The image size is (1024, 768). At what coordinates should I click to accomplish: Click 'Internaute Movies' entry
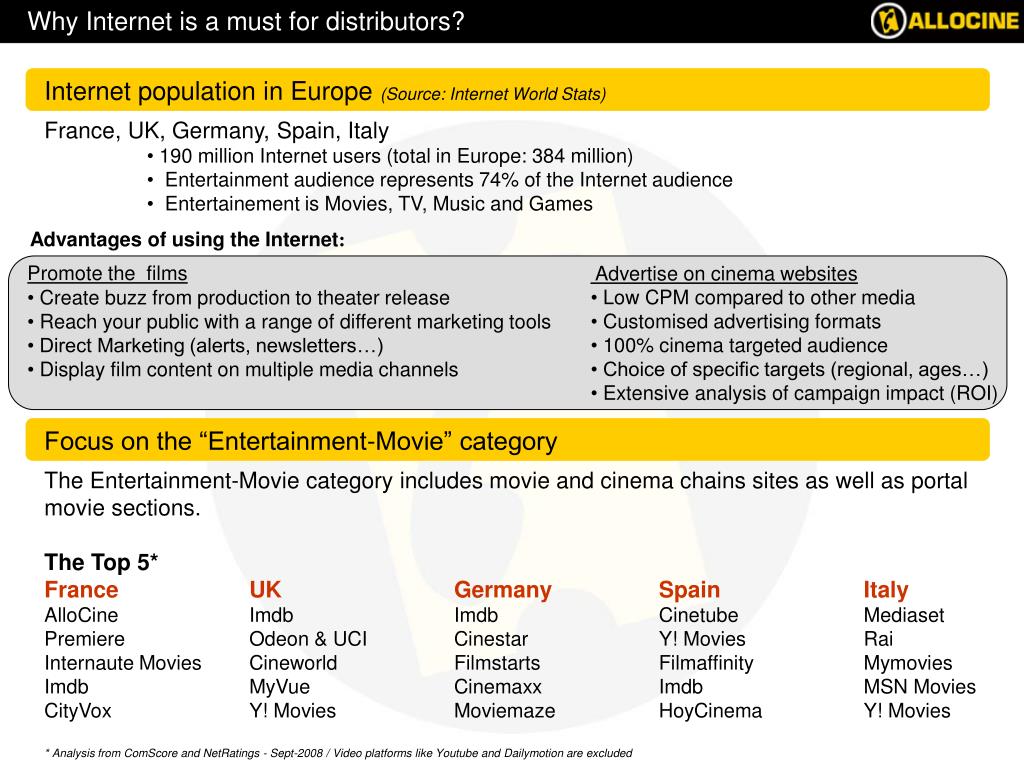tap(123, 663)
